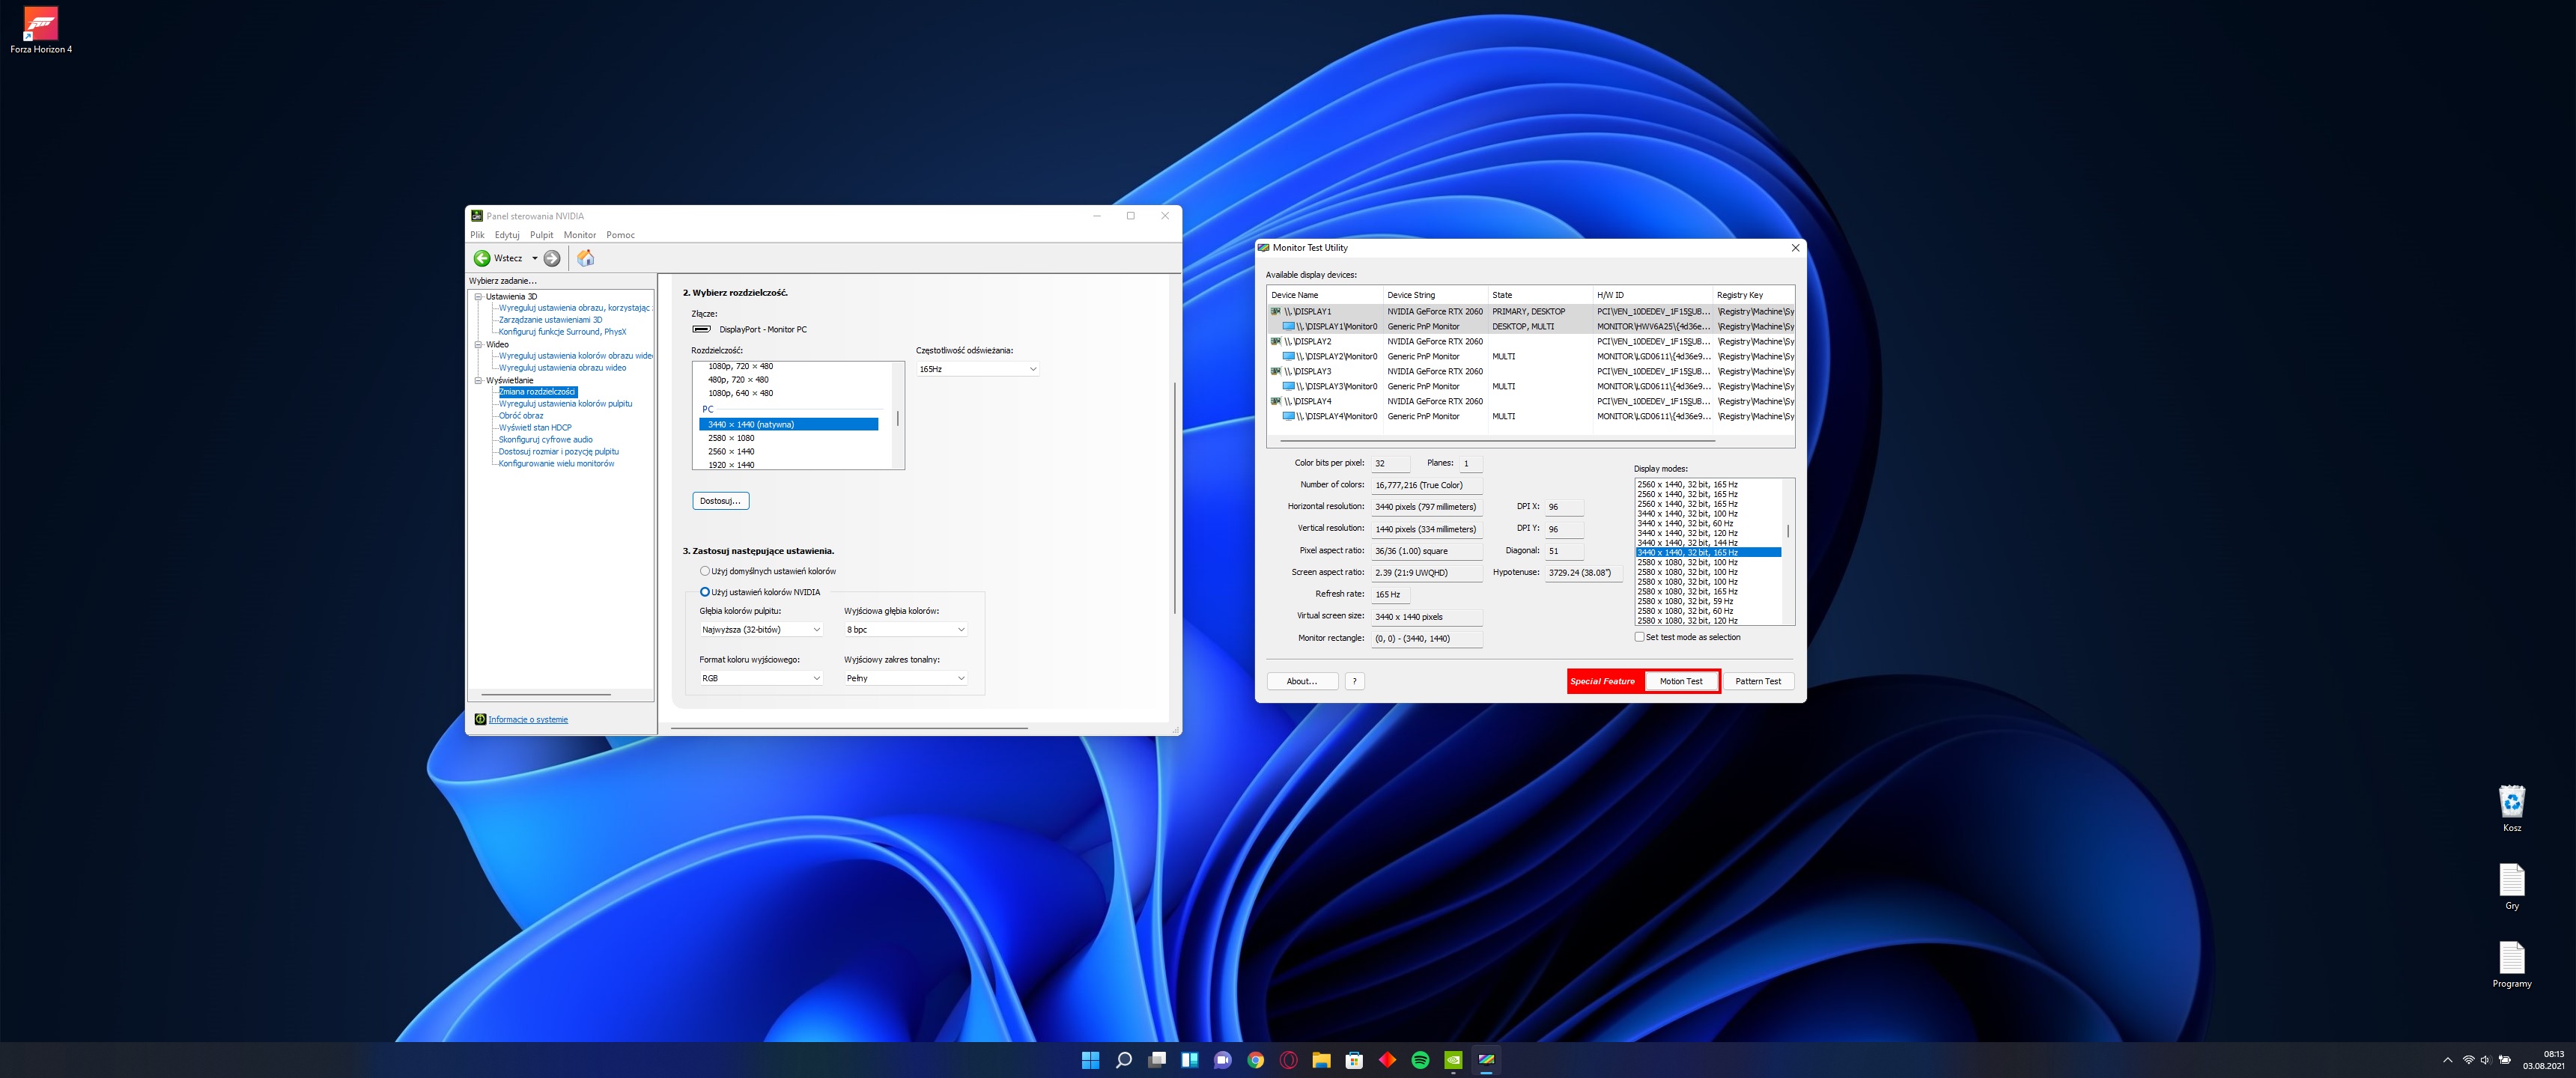Launch Opera GX from taskbar
This screenshot has width=2576, height=1078.
[x=1289, y=1060]
